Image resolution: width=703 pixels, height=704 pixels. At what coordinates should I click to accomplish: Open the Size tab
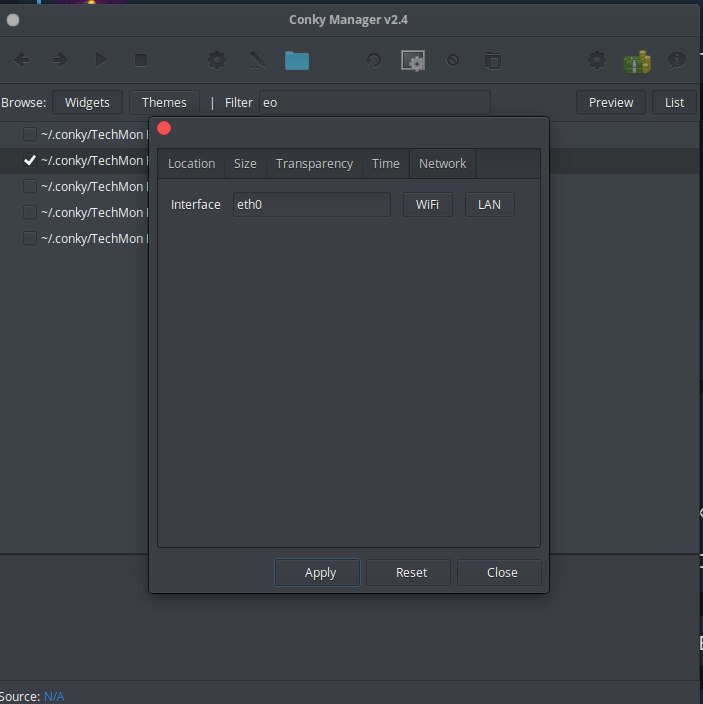[x=245, y=163]
